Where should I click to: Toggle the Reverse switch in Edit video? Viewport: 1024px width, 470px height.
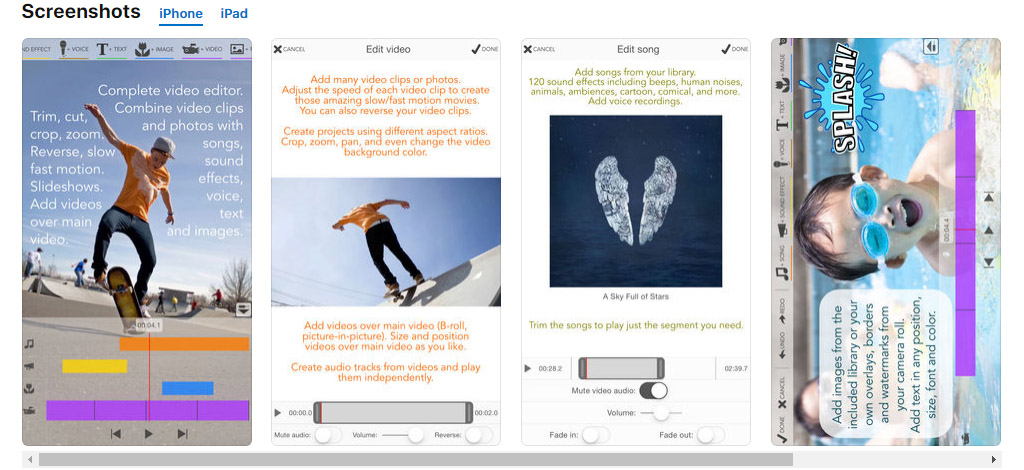click(478, 435)
